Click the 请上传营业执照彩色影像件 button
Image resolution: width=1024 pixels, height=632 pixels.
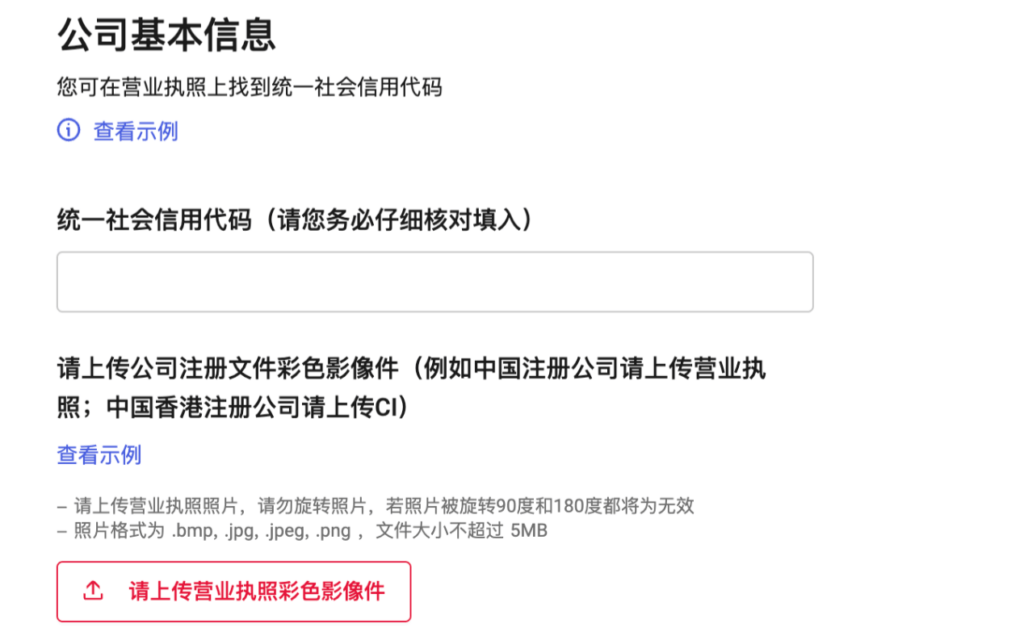click(233, 591)
